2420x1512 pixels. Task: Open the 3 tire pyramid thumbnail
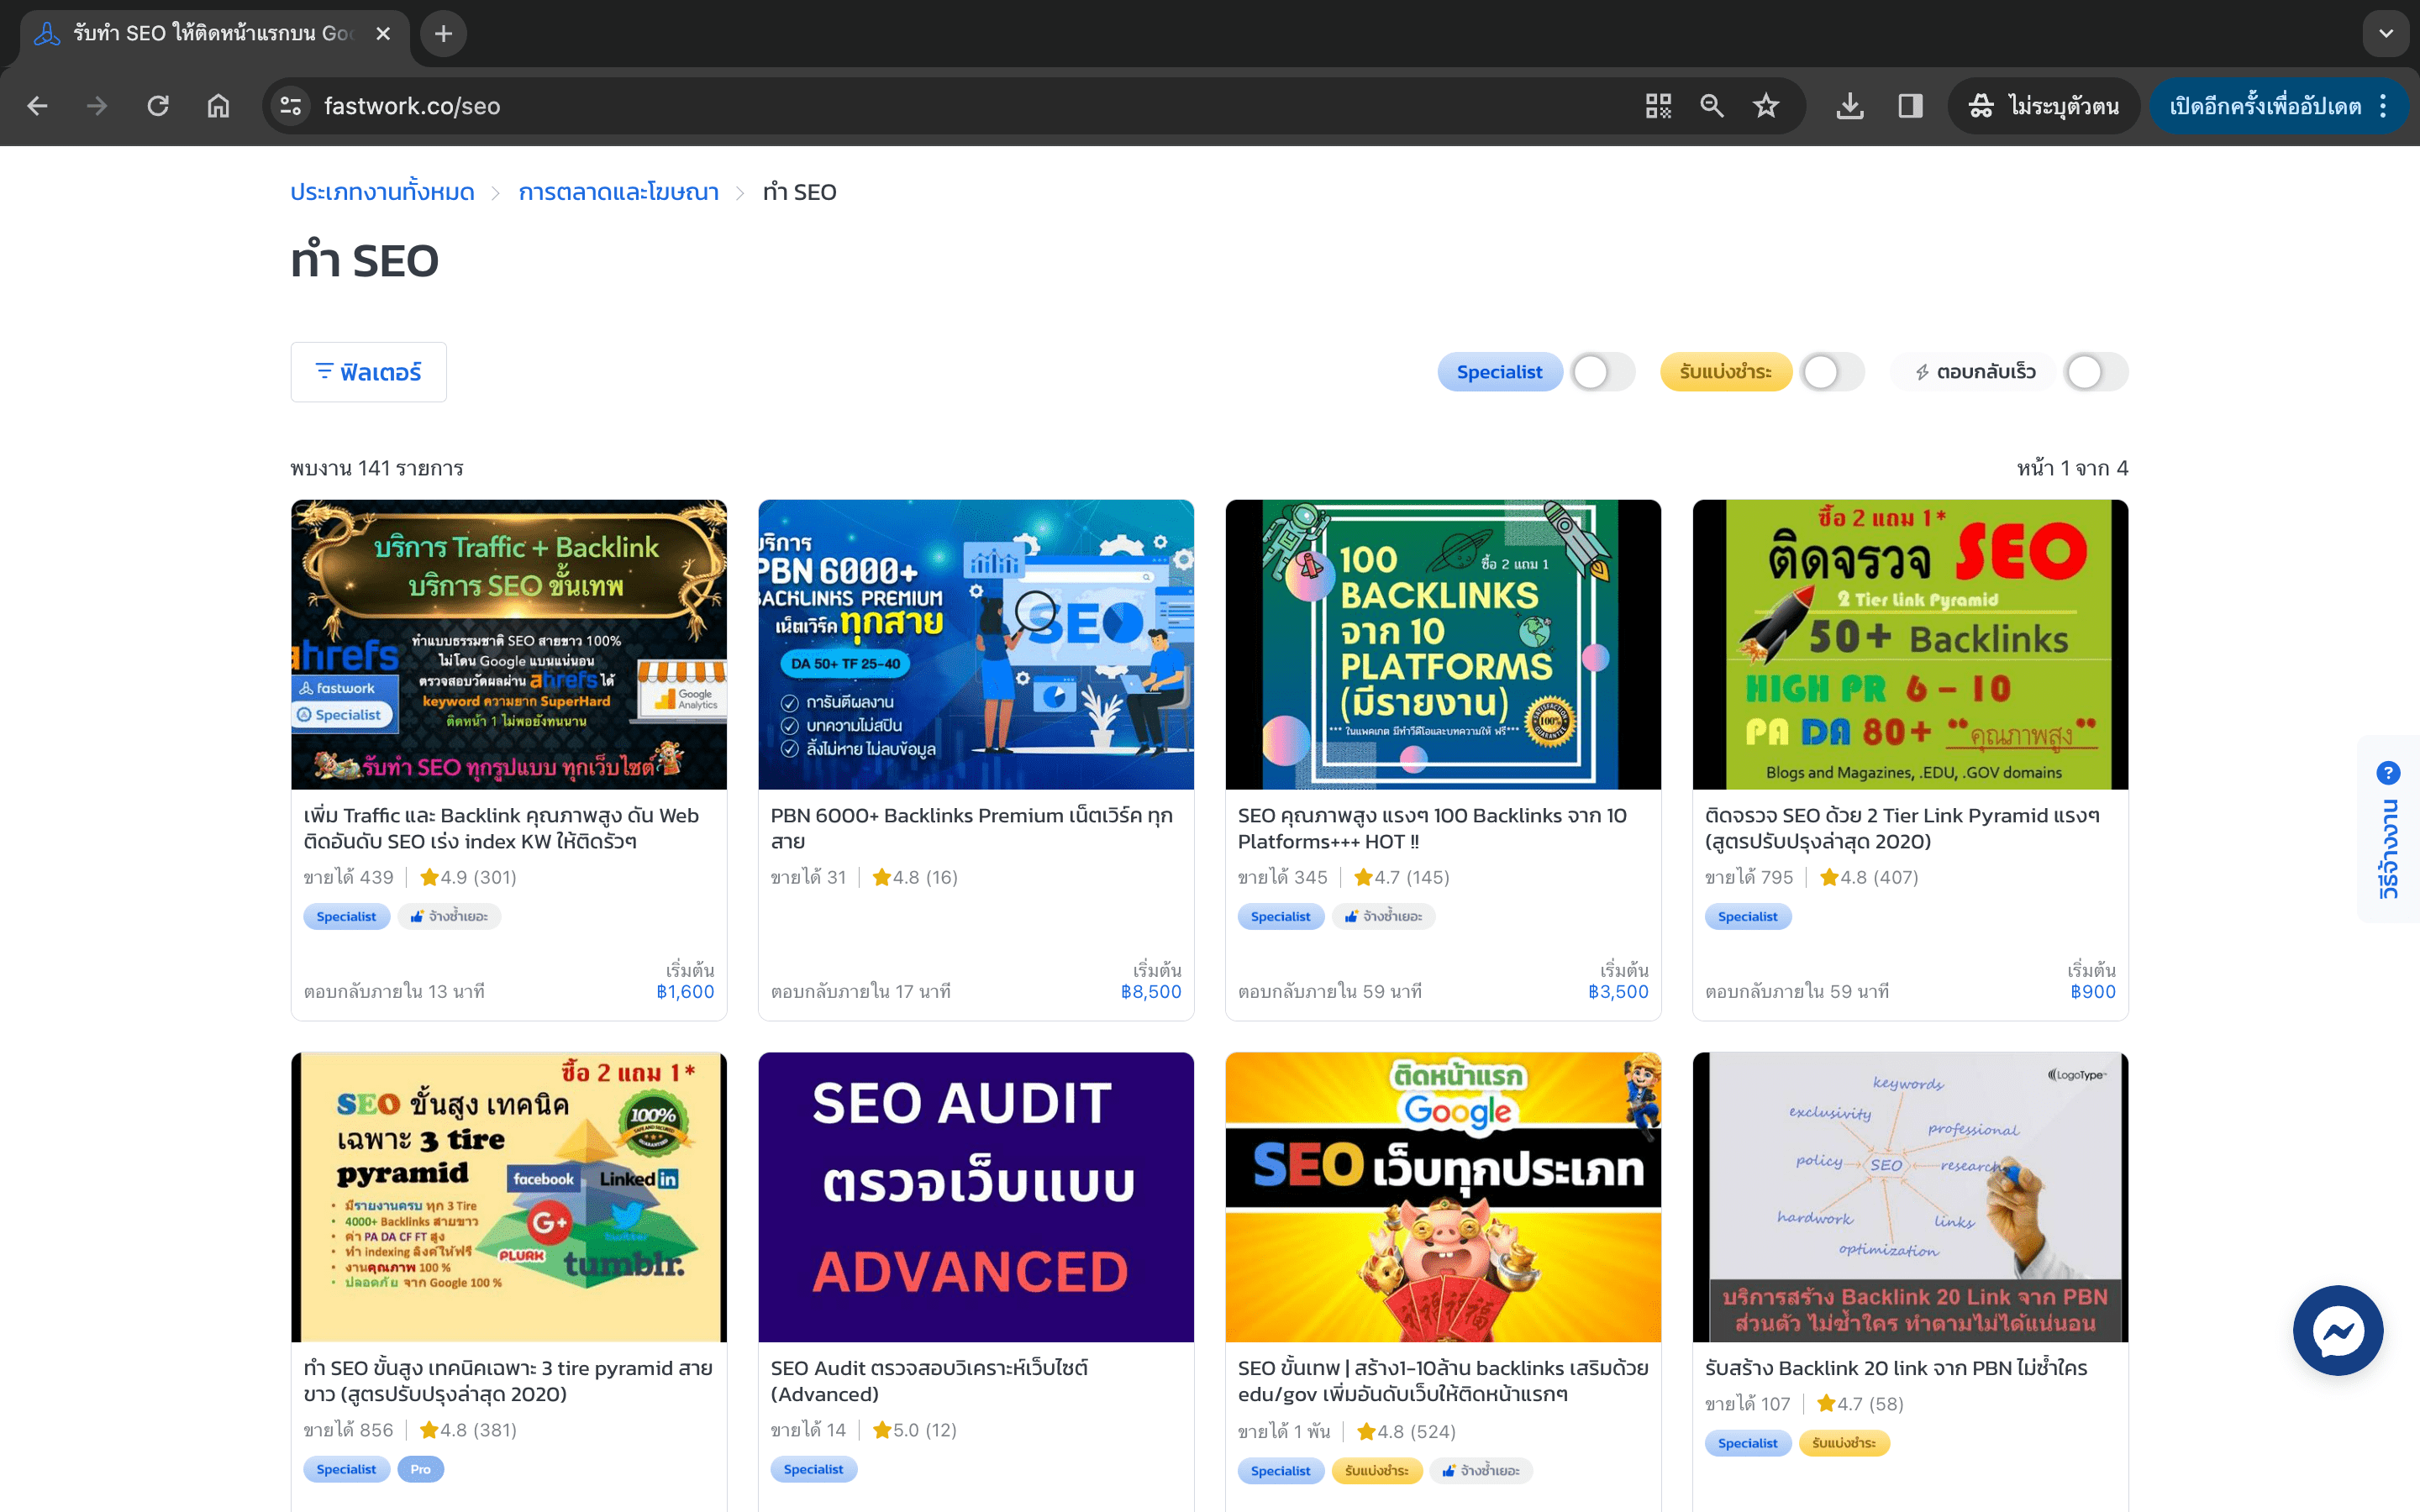(509, 1196)
